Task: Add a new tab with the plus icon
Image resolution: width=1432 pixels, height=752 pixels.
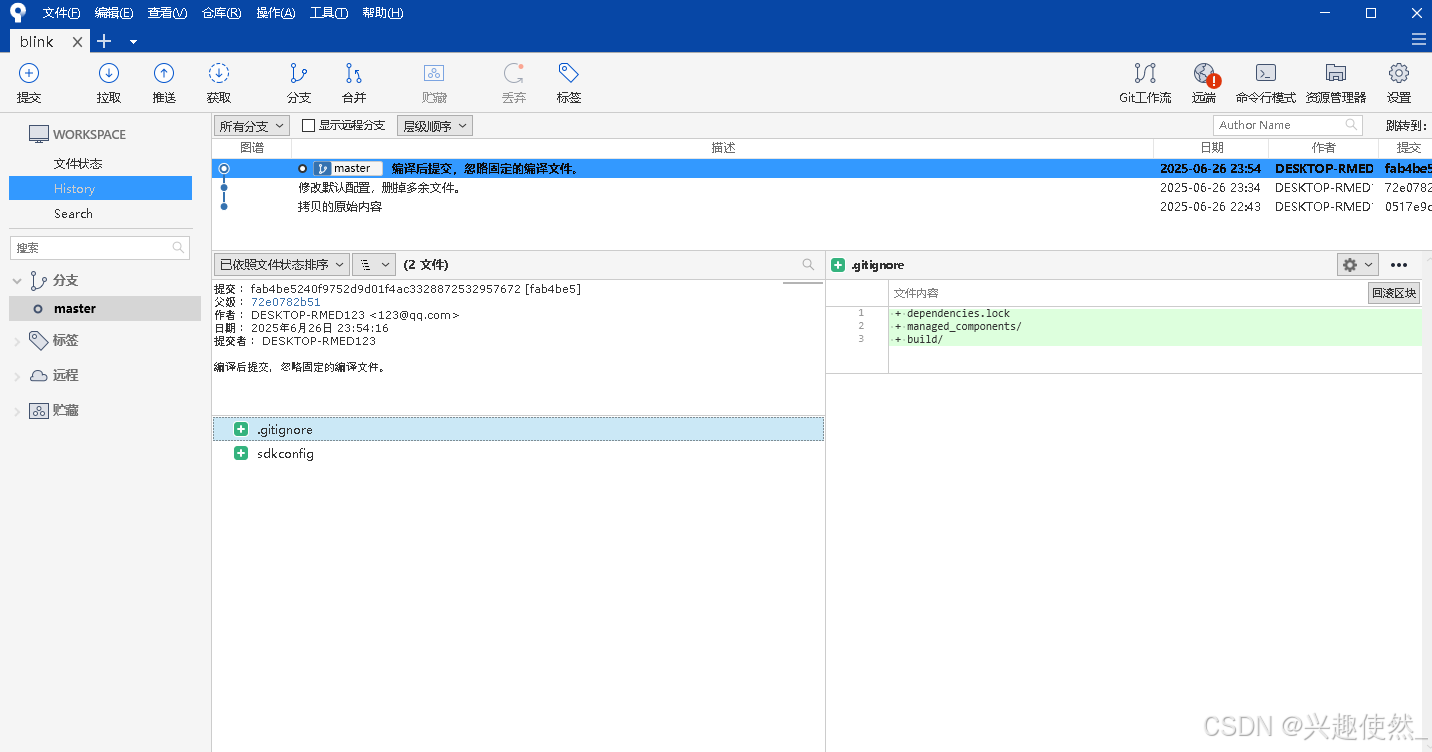Action: point(104,41)
